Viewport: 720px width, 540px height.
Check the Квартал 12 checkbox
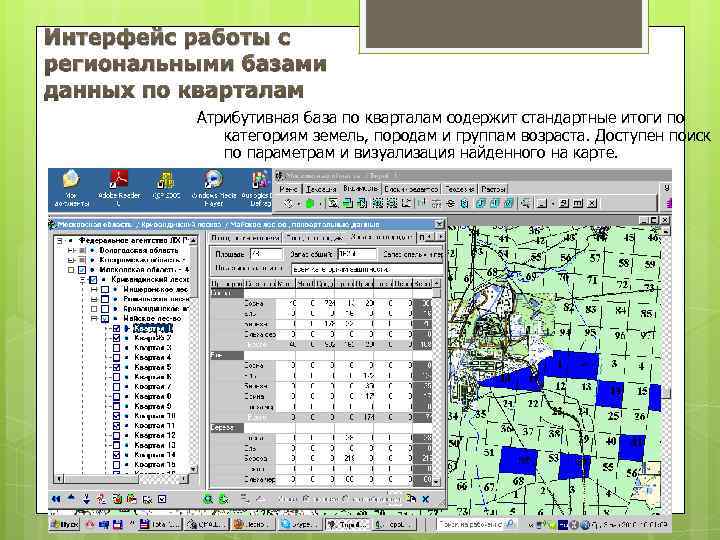116,435
